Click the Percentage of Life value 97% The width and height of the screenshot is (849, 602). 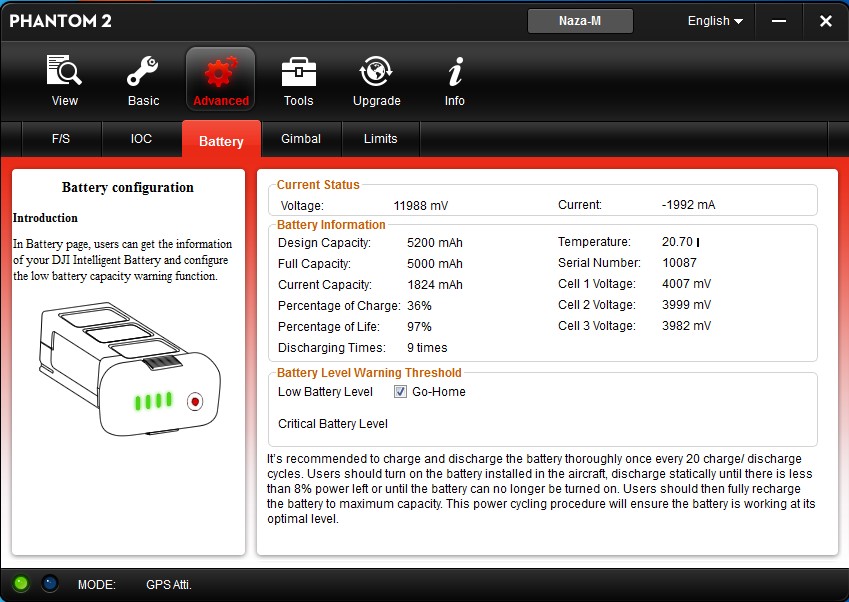click(x=419, y=327)
